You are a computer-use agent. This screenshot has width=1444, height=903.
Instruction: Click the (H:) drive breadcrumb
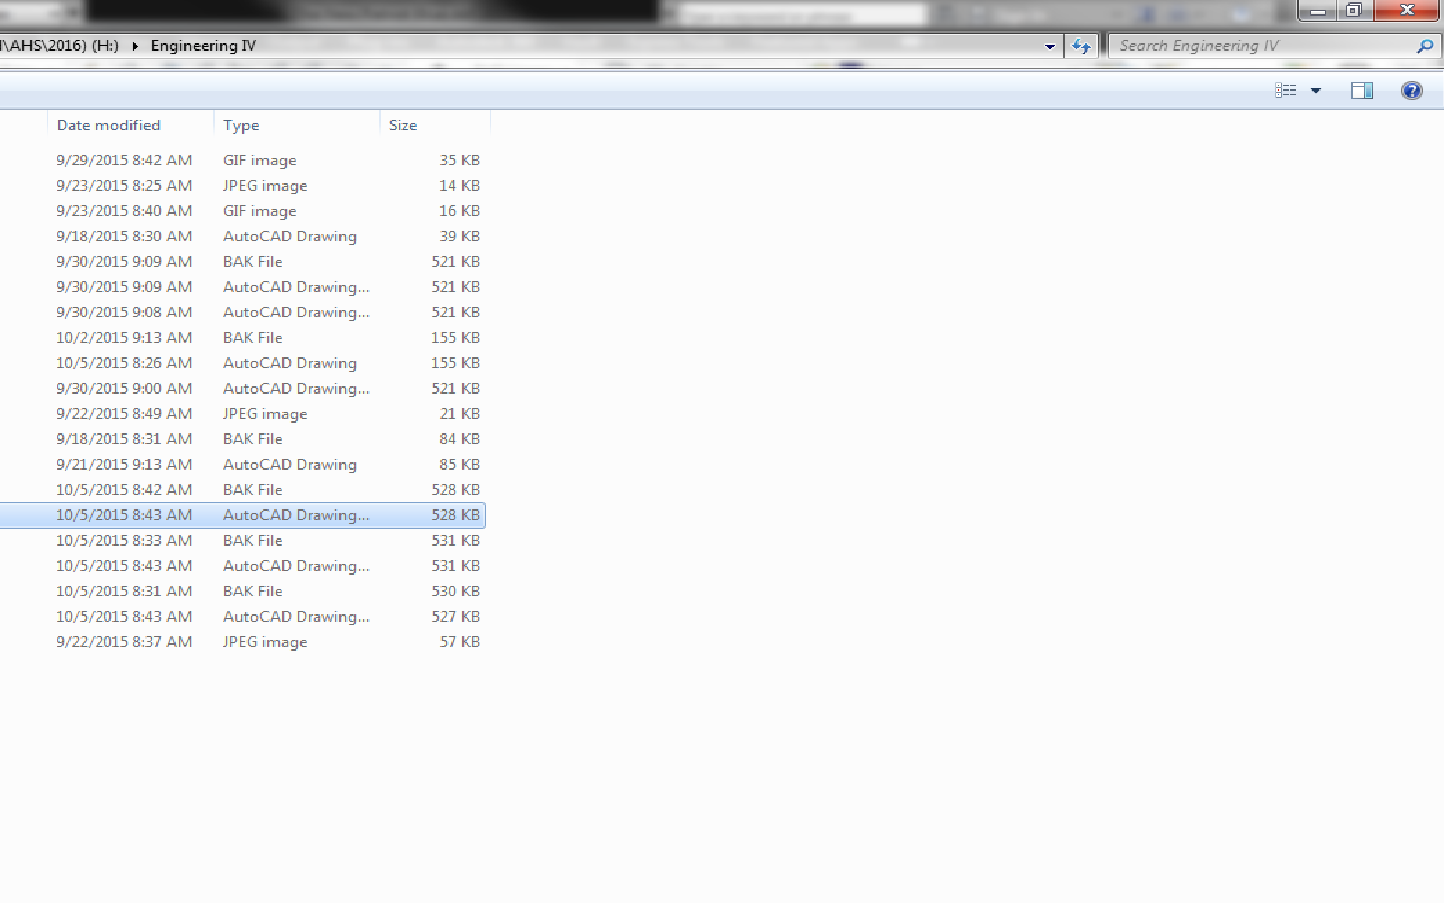point(105,46)
